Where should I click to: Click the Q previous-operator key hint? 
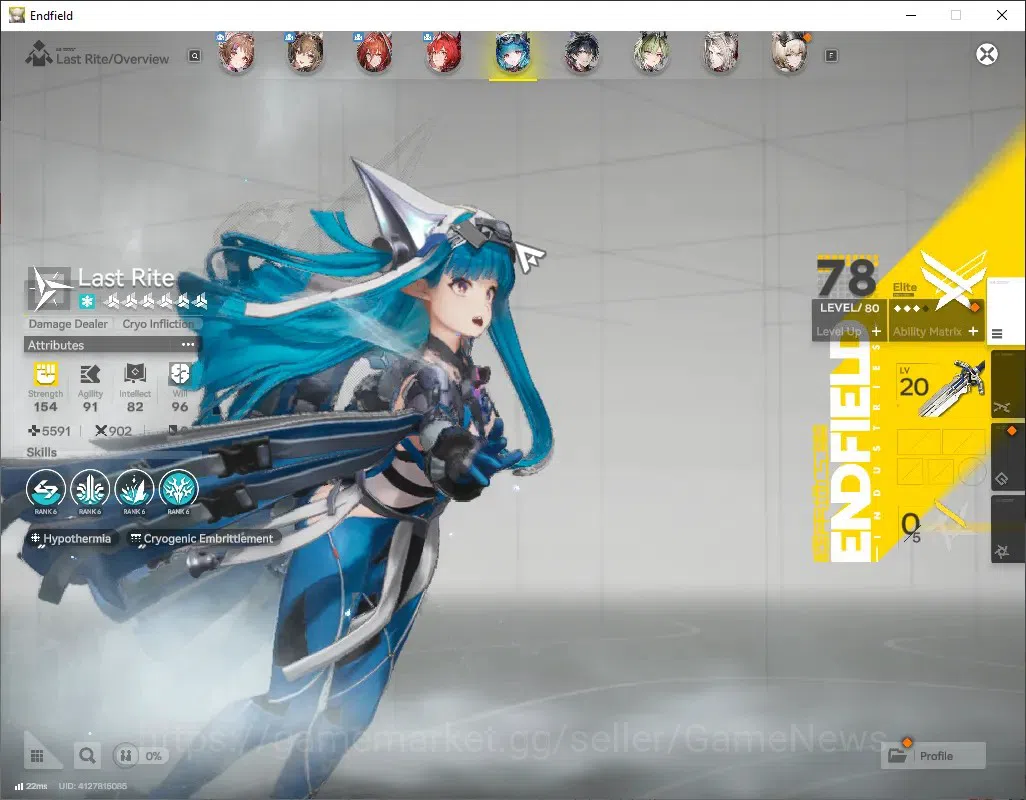tap(194, 56)
